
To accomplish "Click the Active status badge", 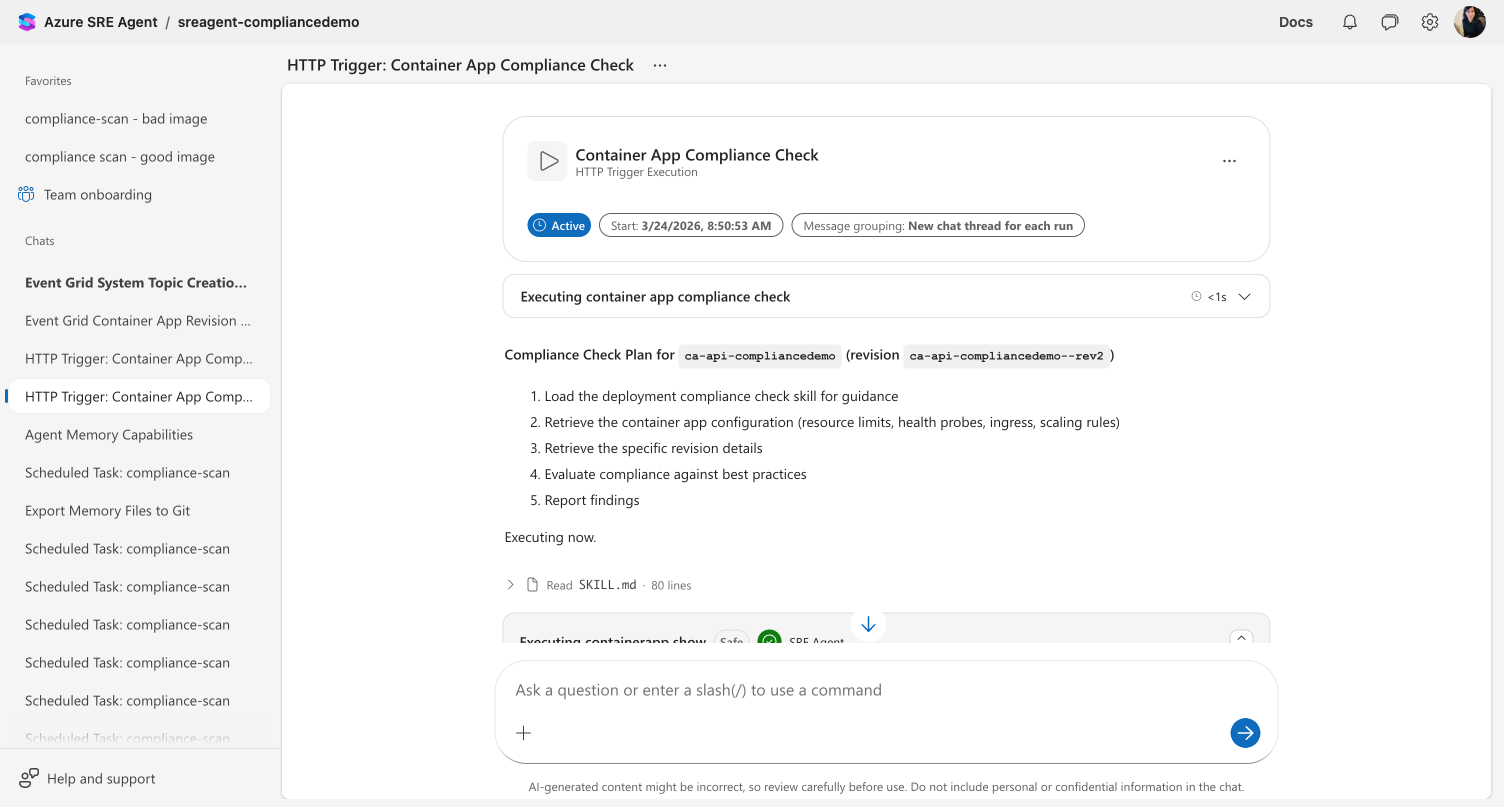I will click(x=559, y=226).
